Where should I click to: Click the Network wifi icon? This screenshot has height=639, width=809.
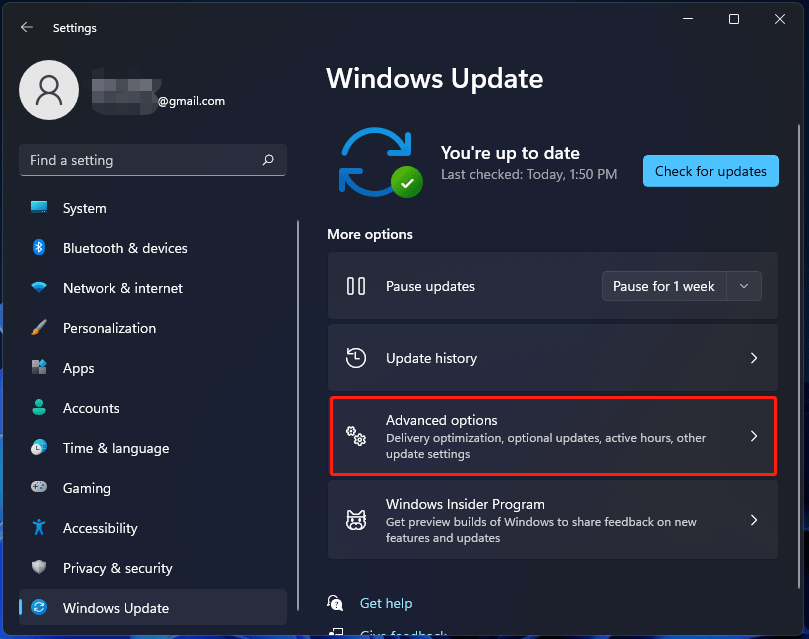coord(39,287)
